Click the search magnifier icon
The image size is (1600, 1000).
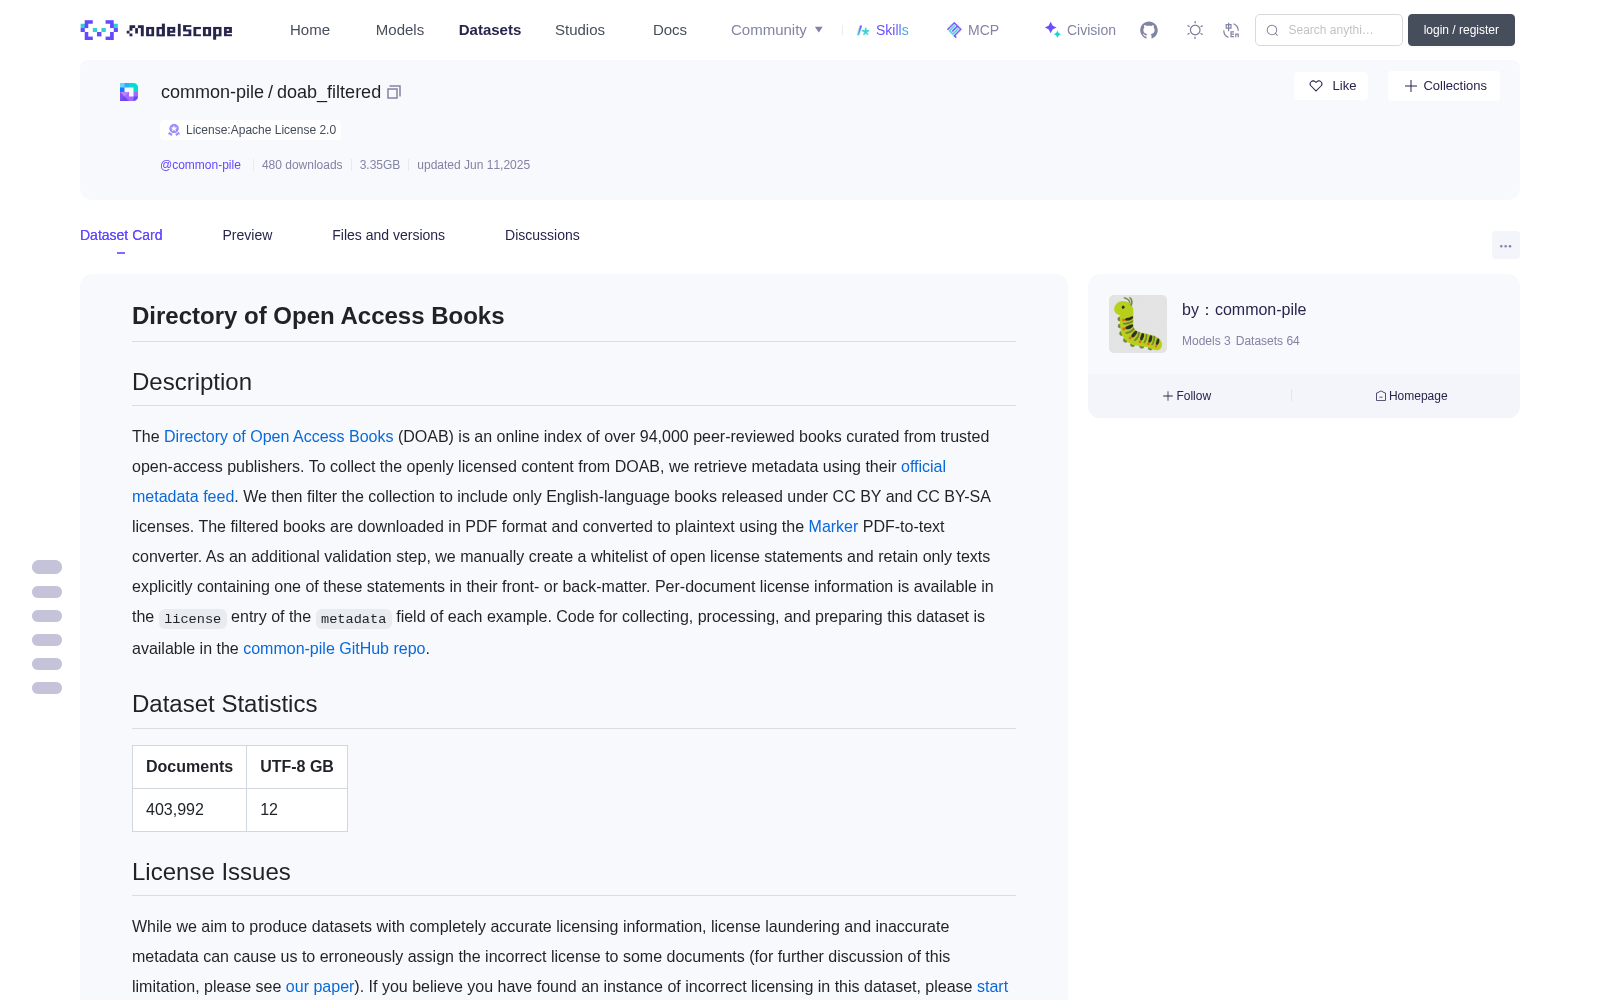1272,30
